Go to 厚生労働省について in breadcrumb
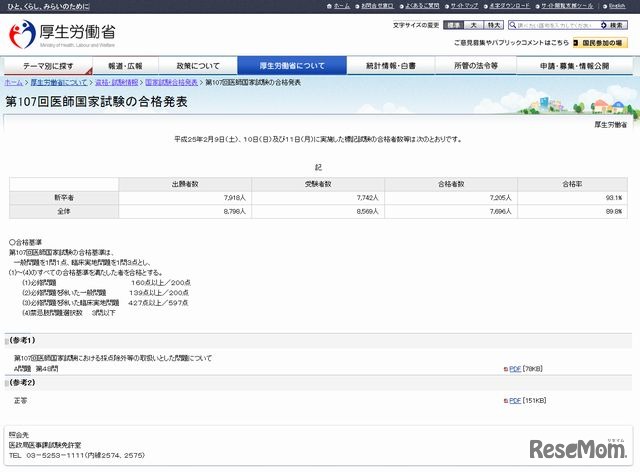 point(59,82)
